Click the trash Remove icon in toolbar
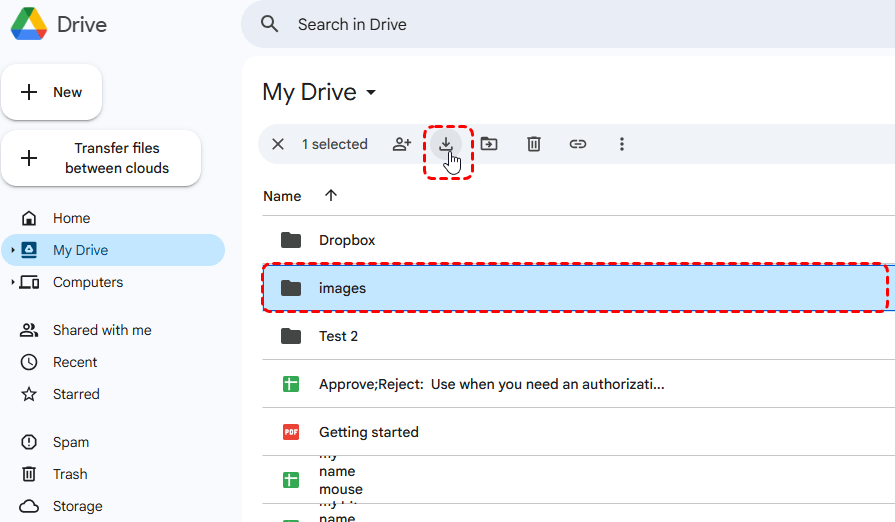 pos(534,144)
